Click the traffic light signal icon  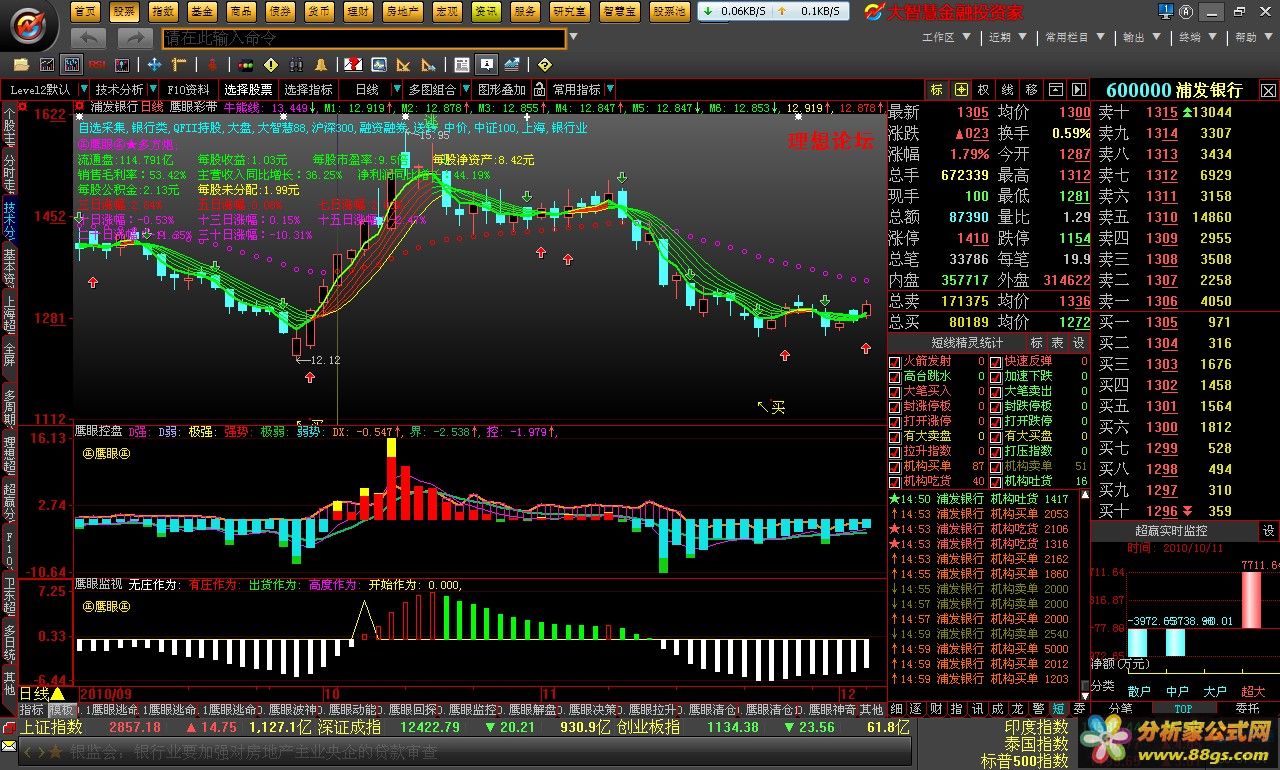(x=245, y=65)
